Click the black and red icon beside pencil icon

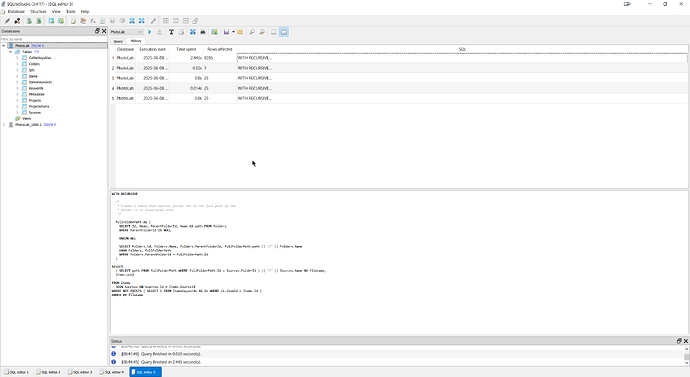point(17,21)
